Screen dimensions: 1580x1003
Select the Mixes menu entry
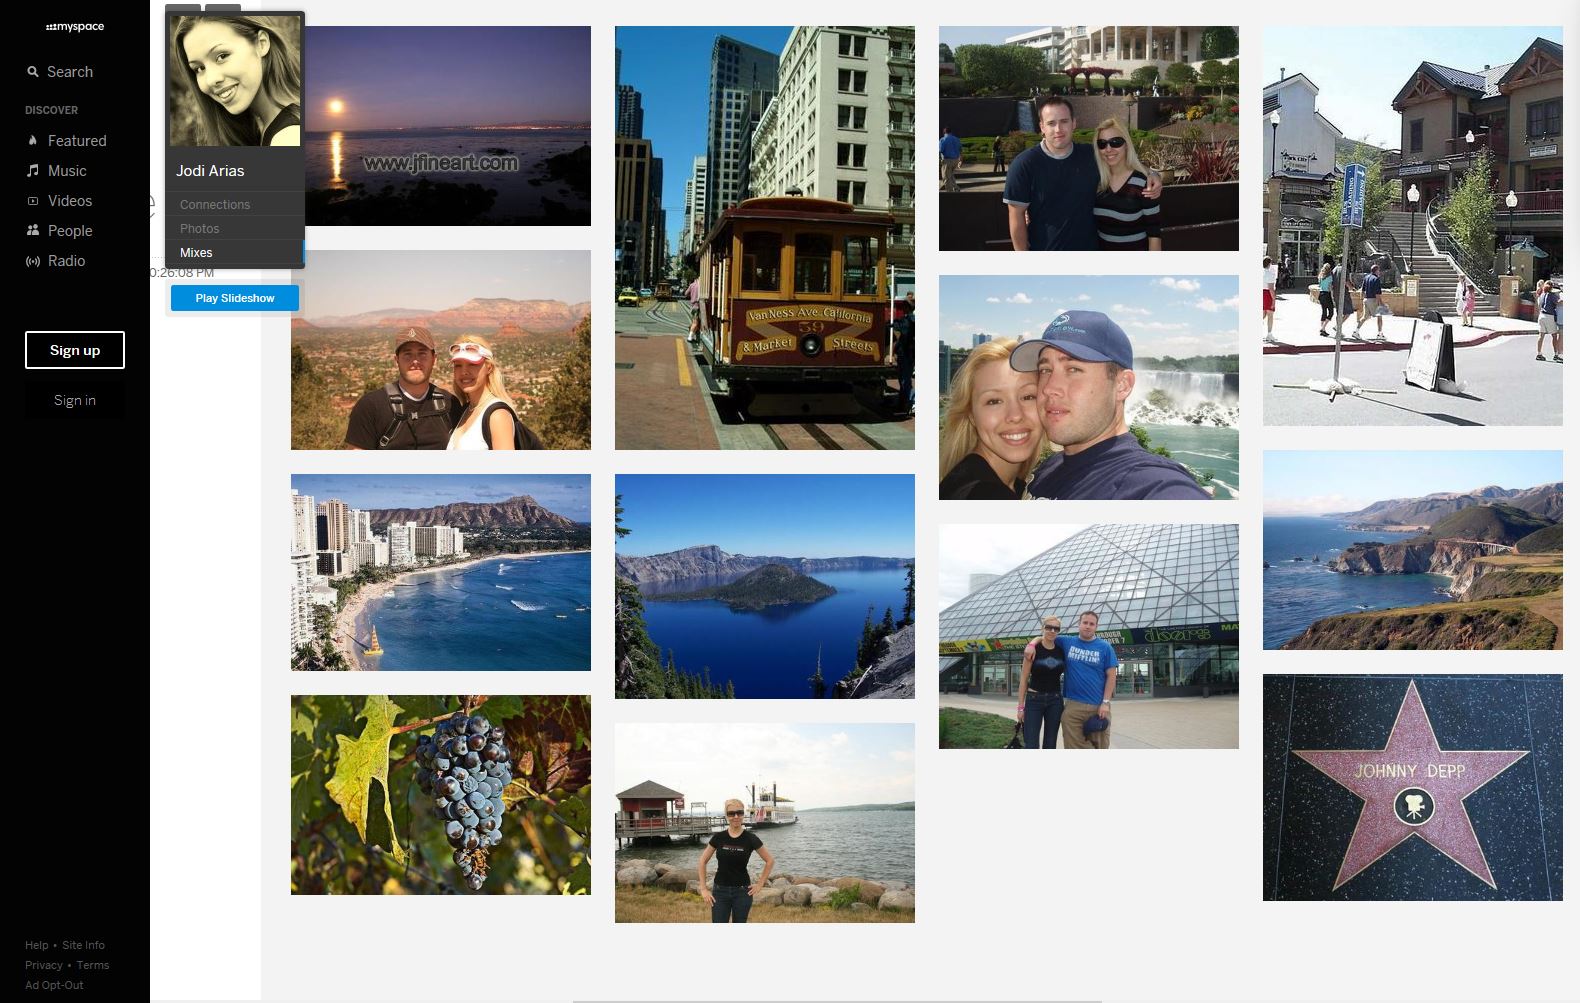[196, 252]
